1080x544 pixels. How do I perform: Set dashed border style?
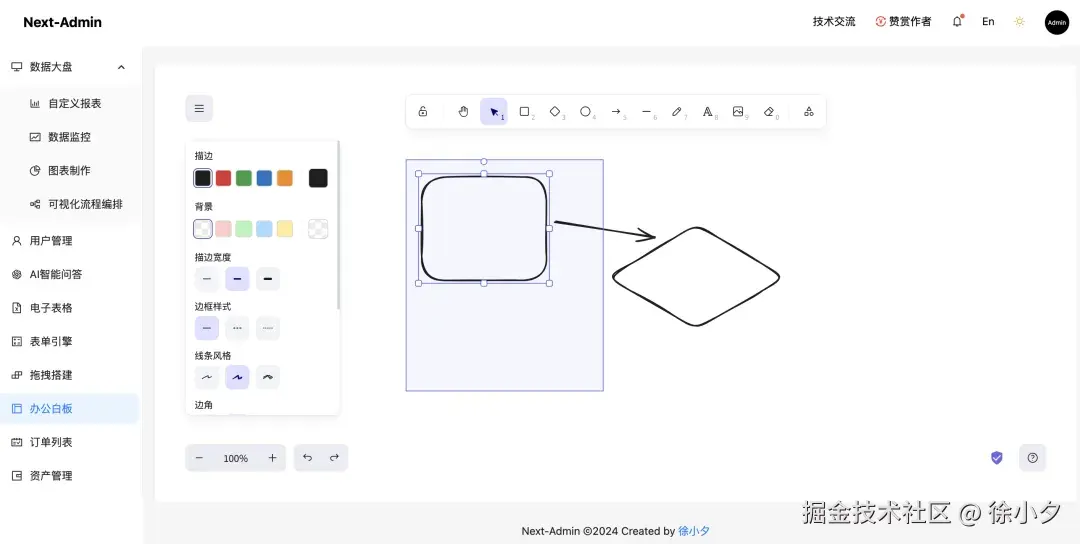point(237,328)
